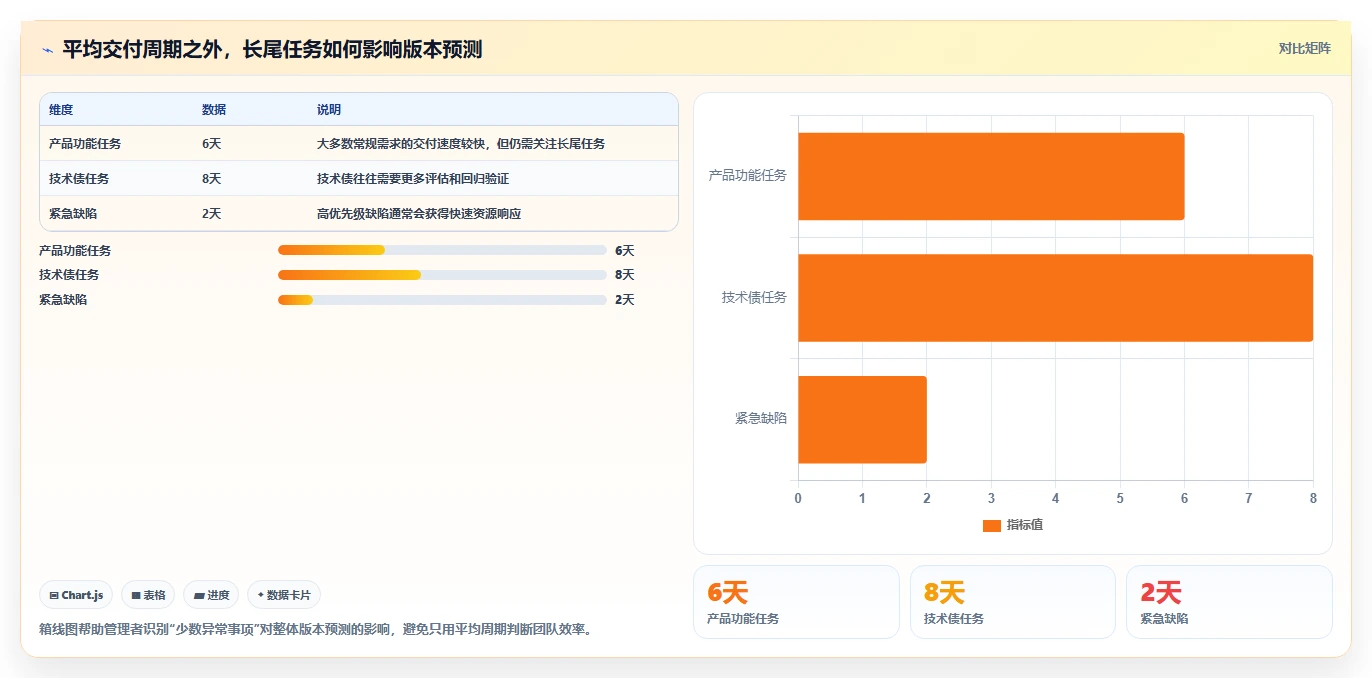Click the x-axis tick label 8

pos(1313,498)
